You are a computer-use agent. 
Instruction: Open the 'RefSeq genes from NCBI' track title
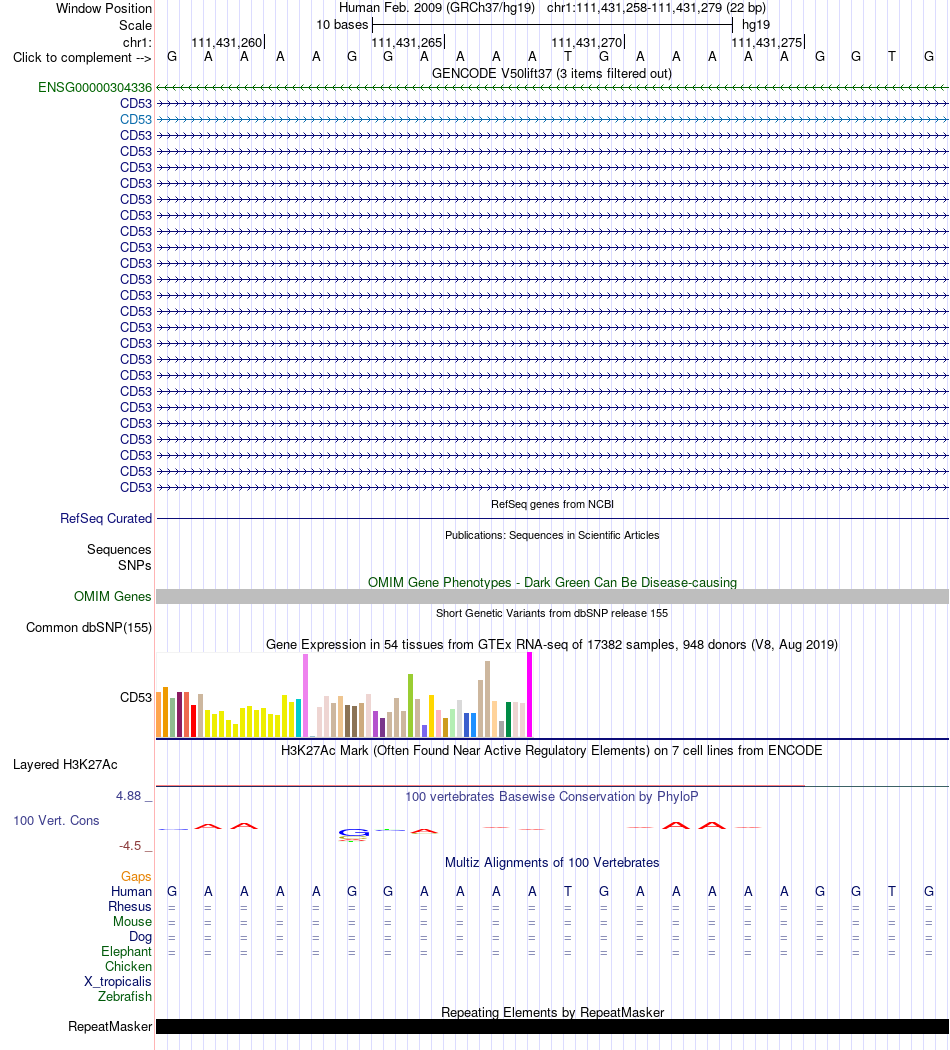[x=552, y=504]
